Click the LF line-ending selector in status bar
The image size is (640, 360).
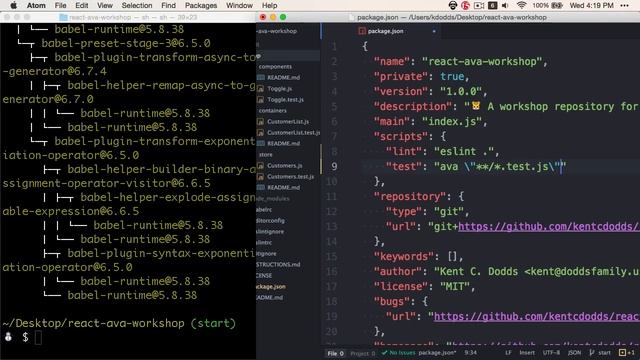[508, 353]
